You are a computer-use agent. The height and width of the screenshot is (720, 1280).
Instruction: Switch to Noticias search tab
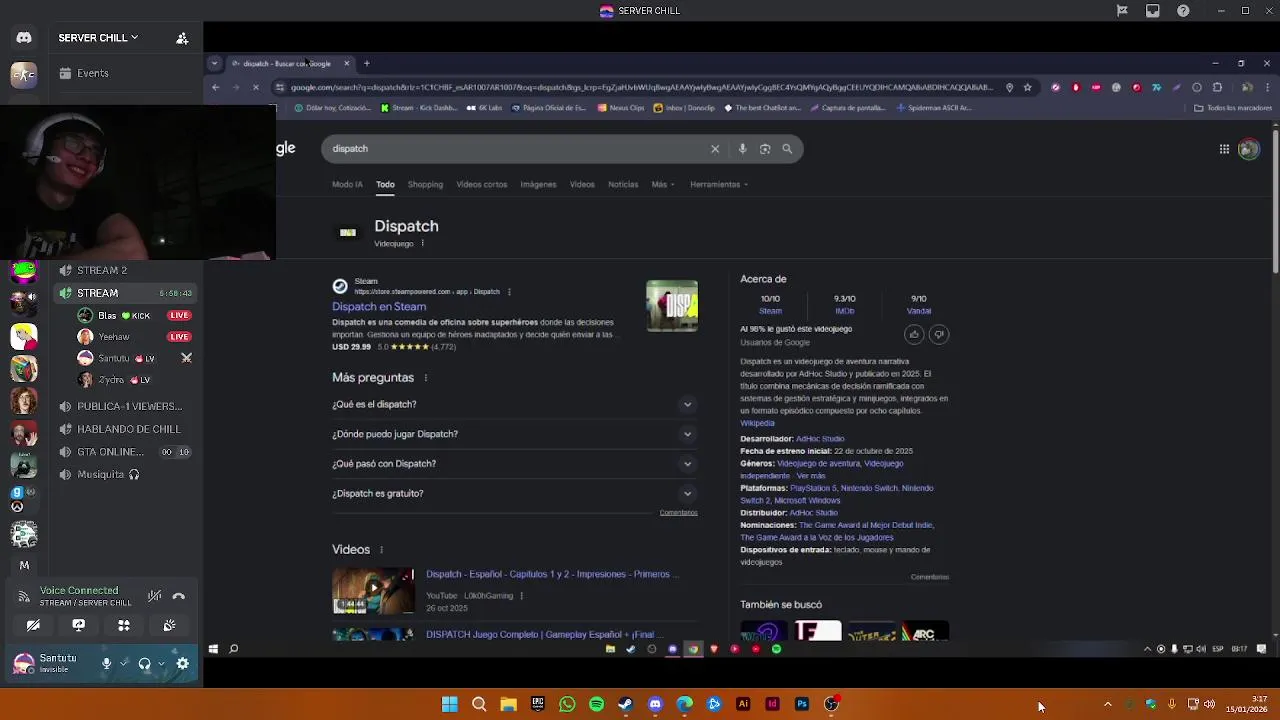coord(623,184)
